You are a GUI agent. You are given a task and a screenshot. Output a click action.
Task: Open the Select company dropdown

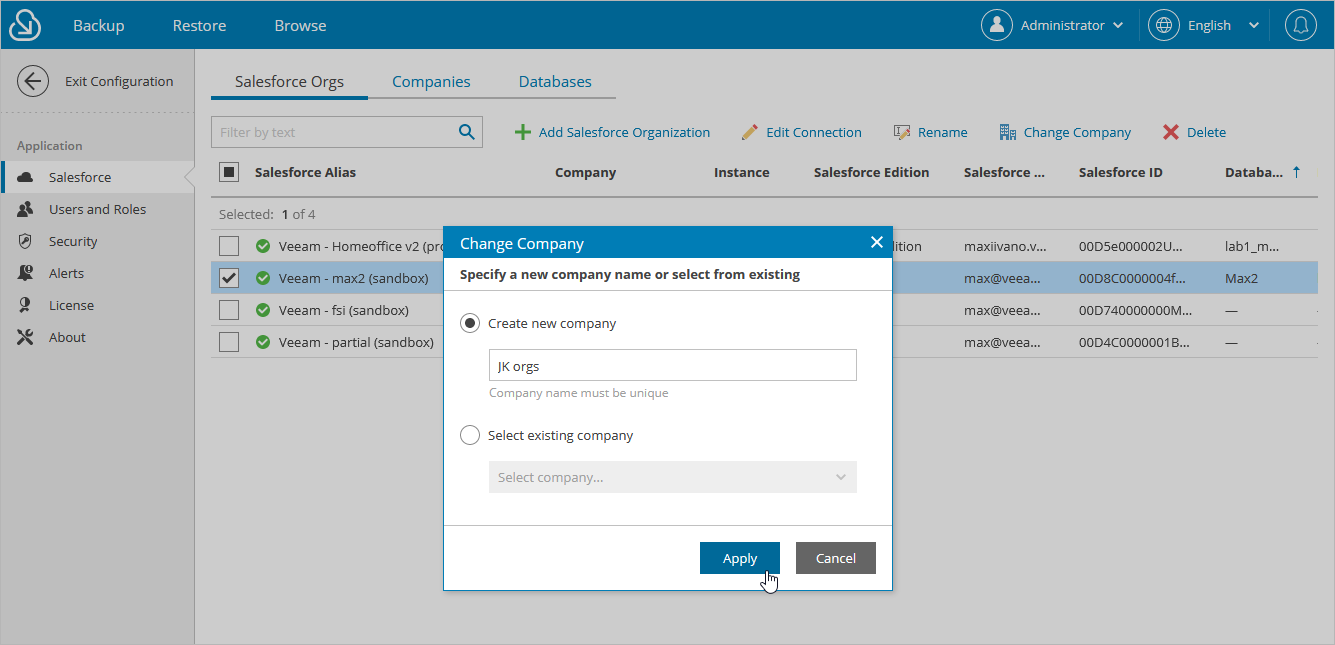click(673, 477)
